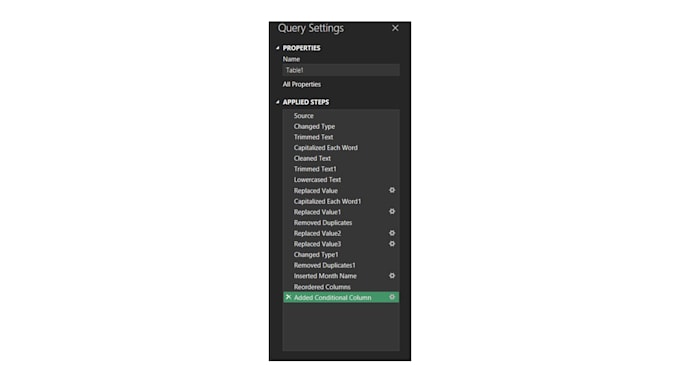Open the All Properties link
This screenshot has width=680, height=383.
[x=302, y=84]
